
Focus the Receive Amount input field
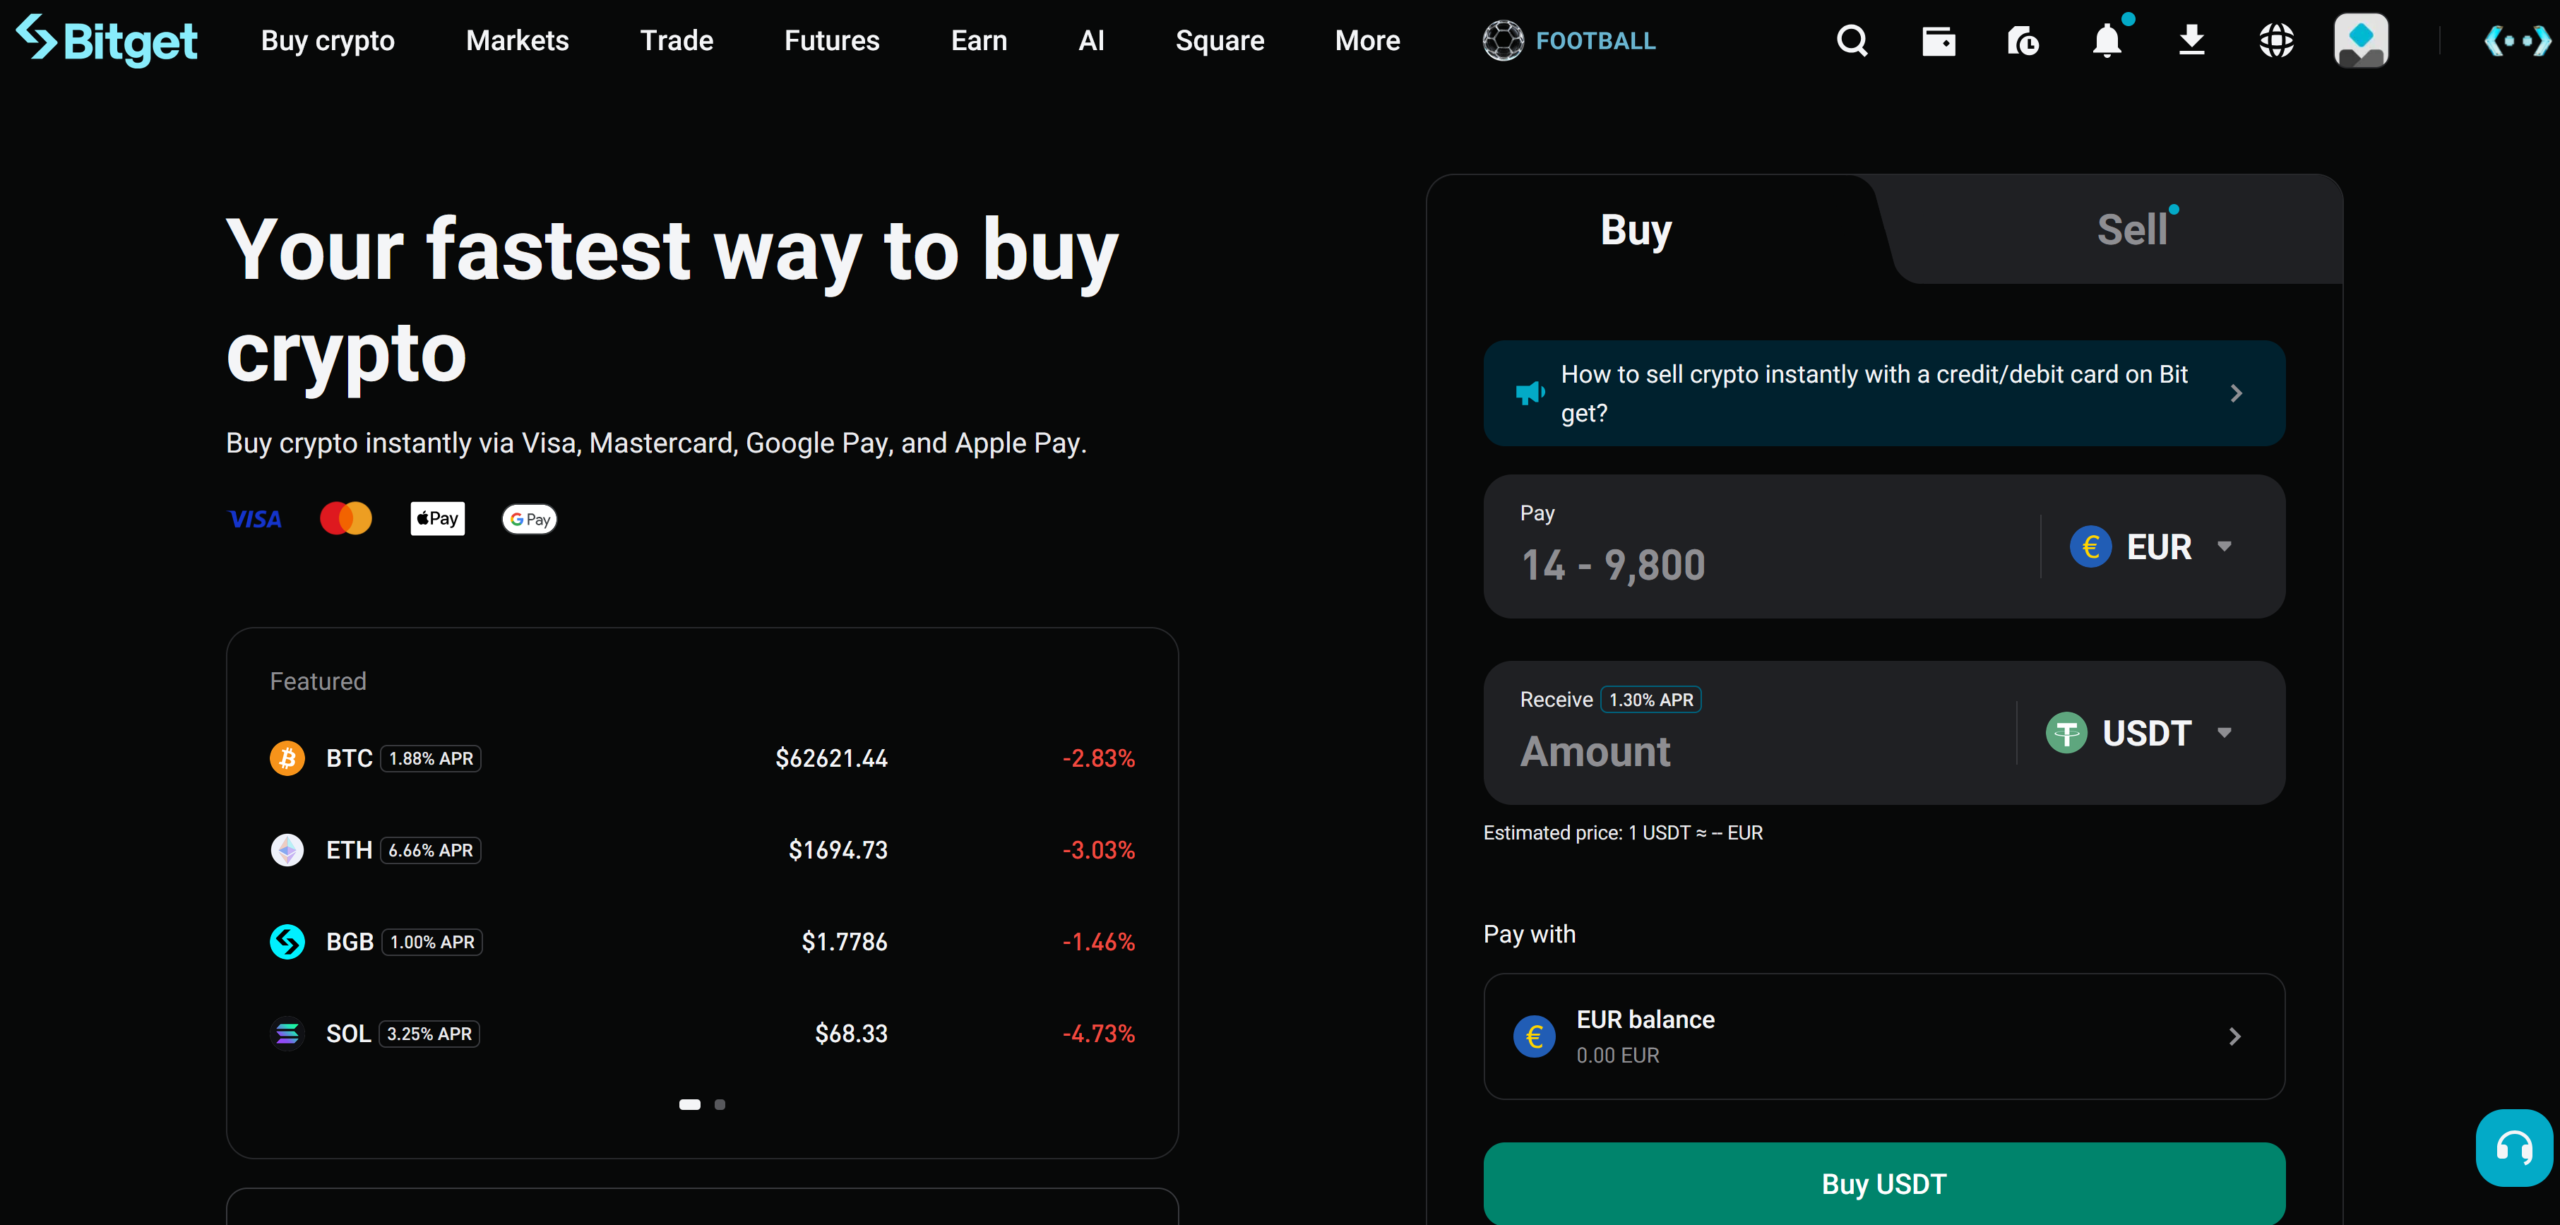pos(1760,752)
